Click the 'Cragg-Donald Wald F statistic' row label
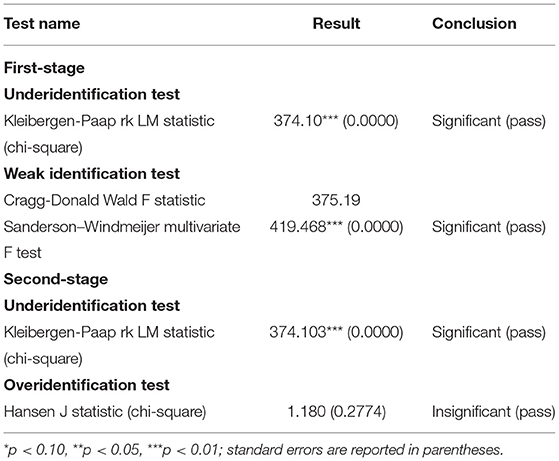Screen dimensions: 559x461 click(x=104, y=200)
